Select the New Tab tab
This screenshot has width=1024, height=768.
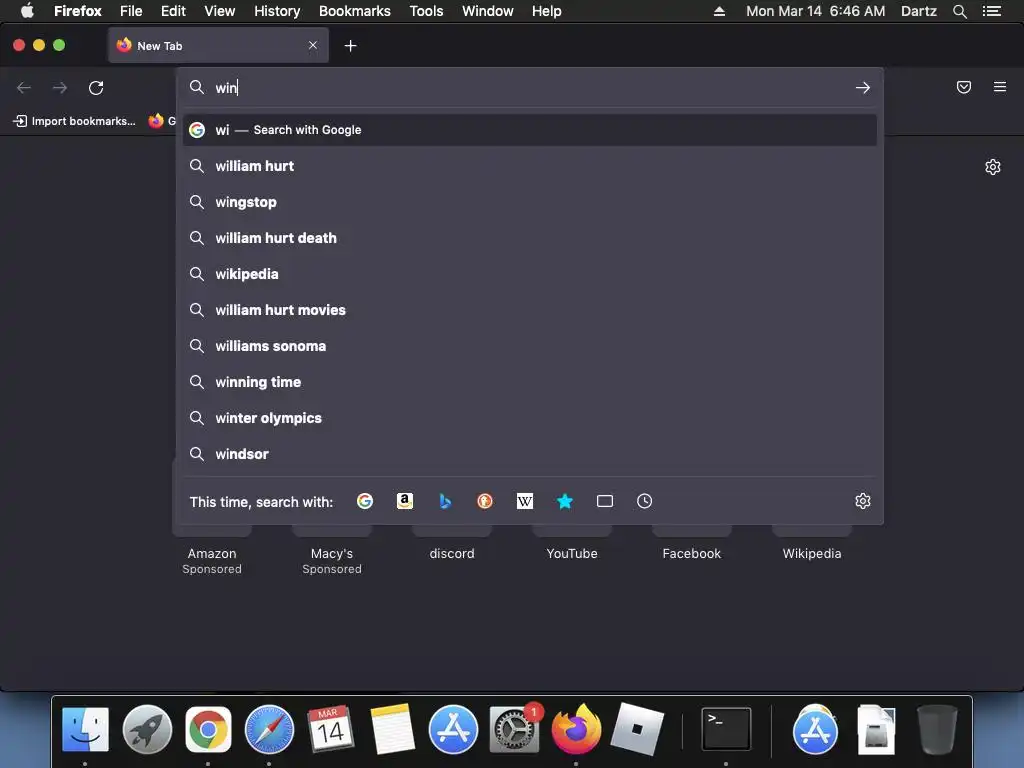tap(219, 46)
